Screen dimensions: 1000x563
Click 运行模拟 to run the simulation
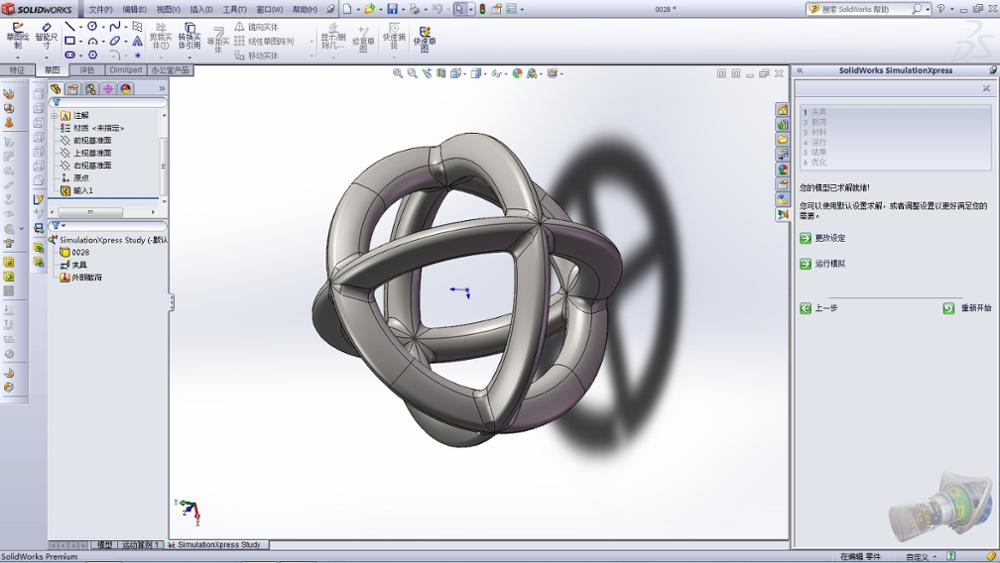click(x=830, y=264)
